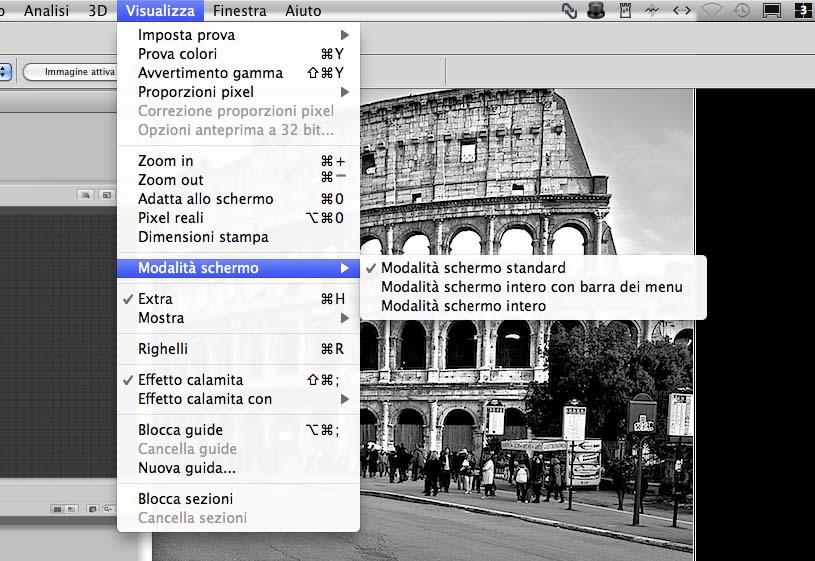Open the Analisi menu
815x561 pixels.
46,10
